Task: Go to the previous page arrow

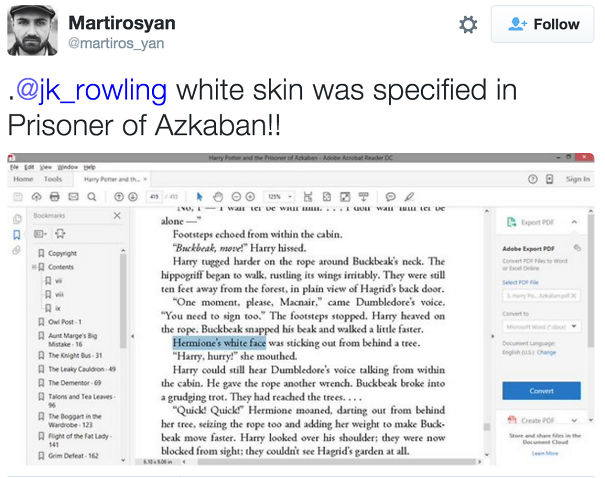Action: pos(119,197)
